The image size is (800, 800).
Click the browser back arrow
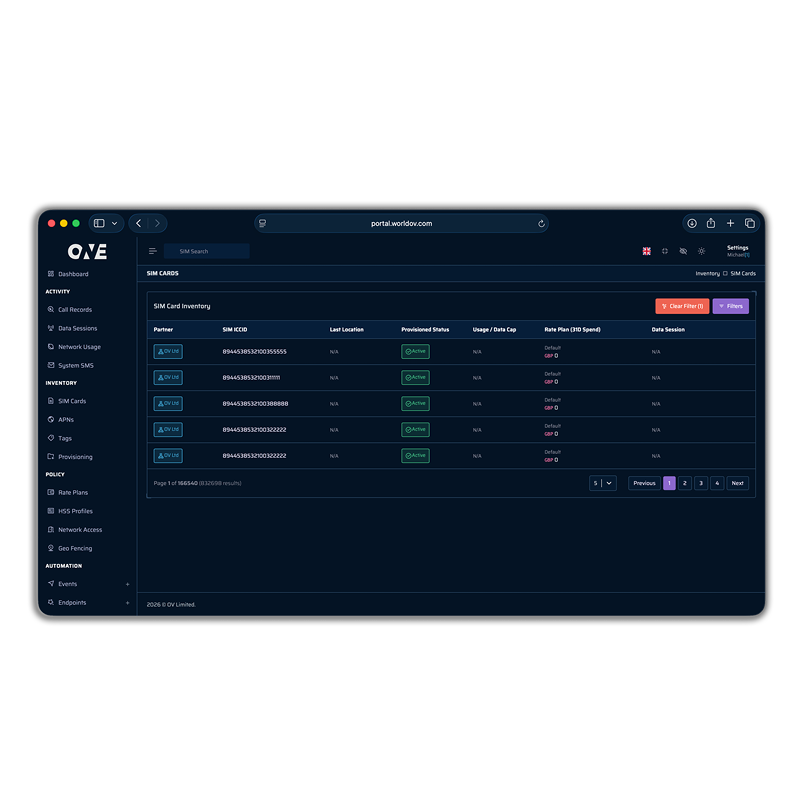click(x=139, y=223)
